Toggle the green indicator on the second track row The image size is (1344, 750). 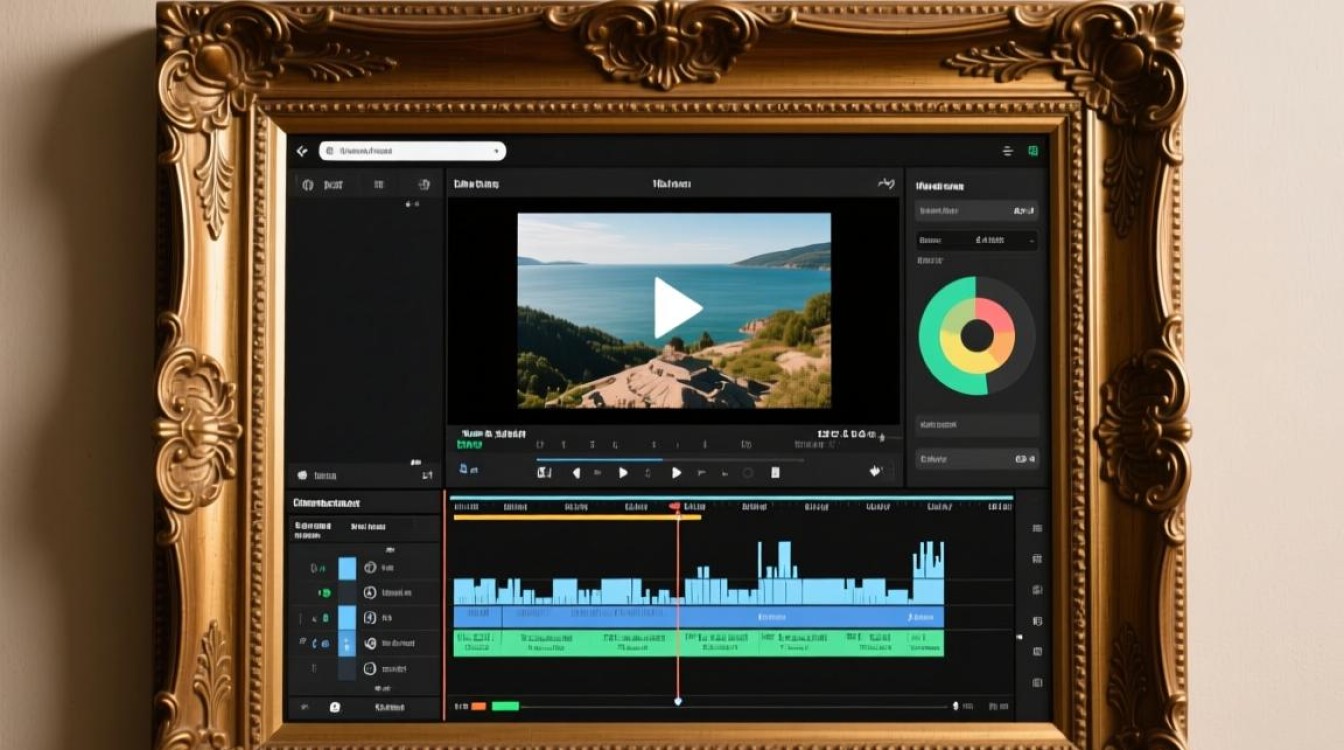(x=325, y=593)
